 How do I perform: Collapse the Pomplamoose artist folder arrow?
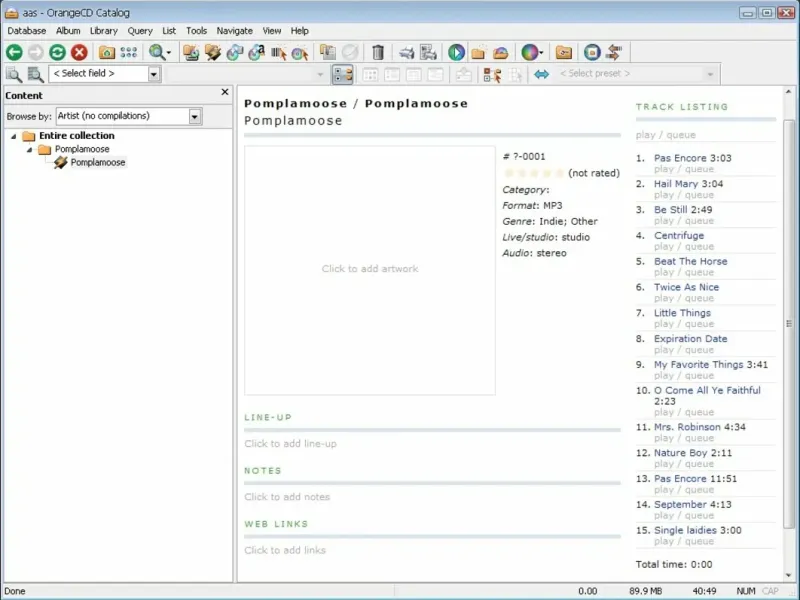(x=30, y=149)
